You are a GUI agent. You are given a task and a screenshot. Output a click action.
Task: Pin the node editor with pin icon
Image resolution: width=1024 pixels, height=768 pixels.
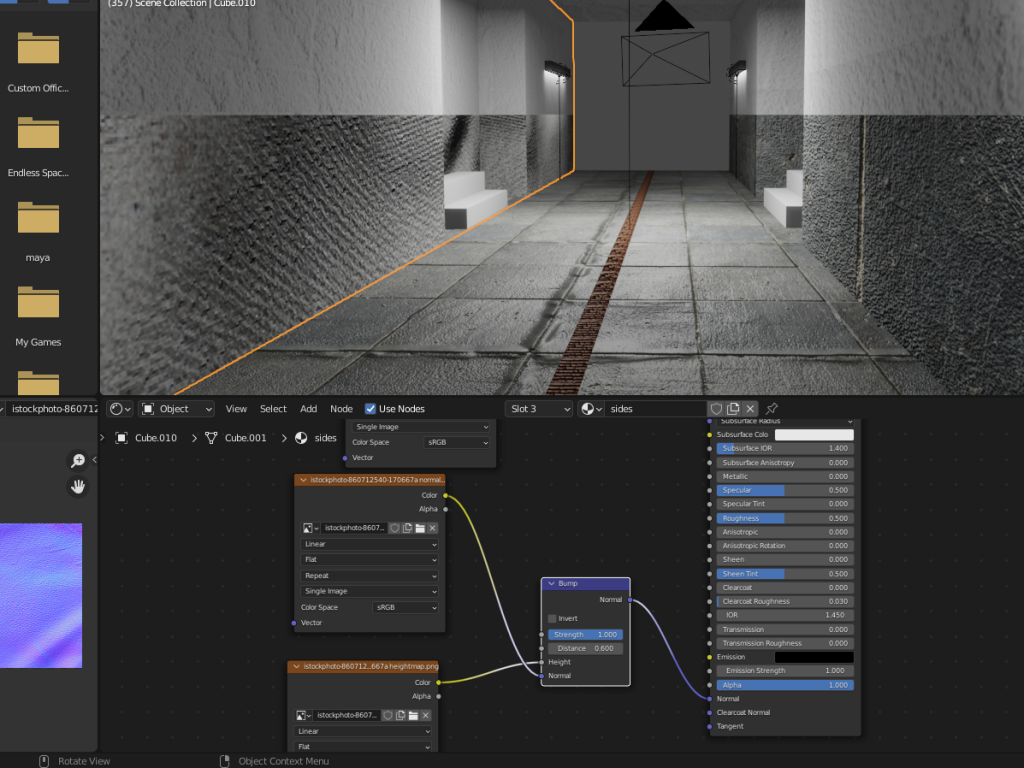(x=772, y=409)
